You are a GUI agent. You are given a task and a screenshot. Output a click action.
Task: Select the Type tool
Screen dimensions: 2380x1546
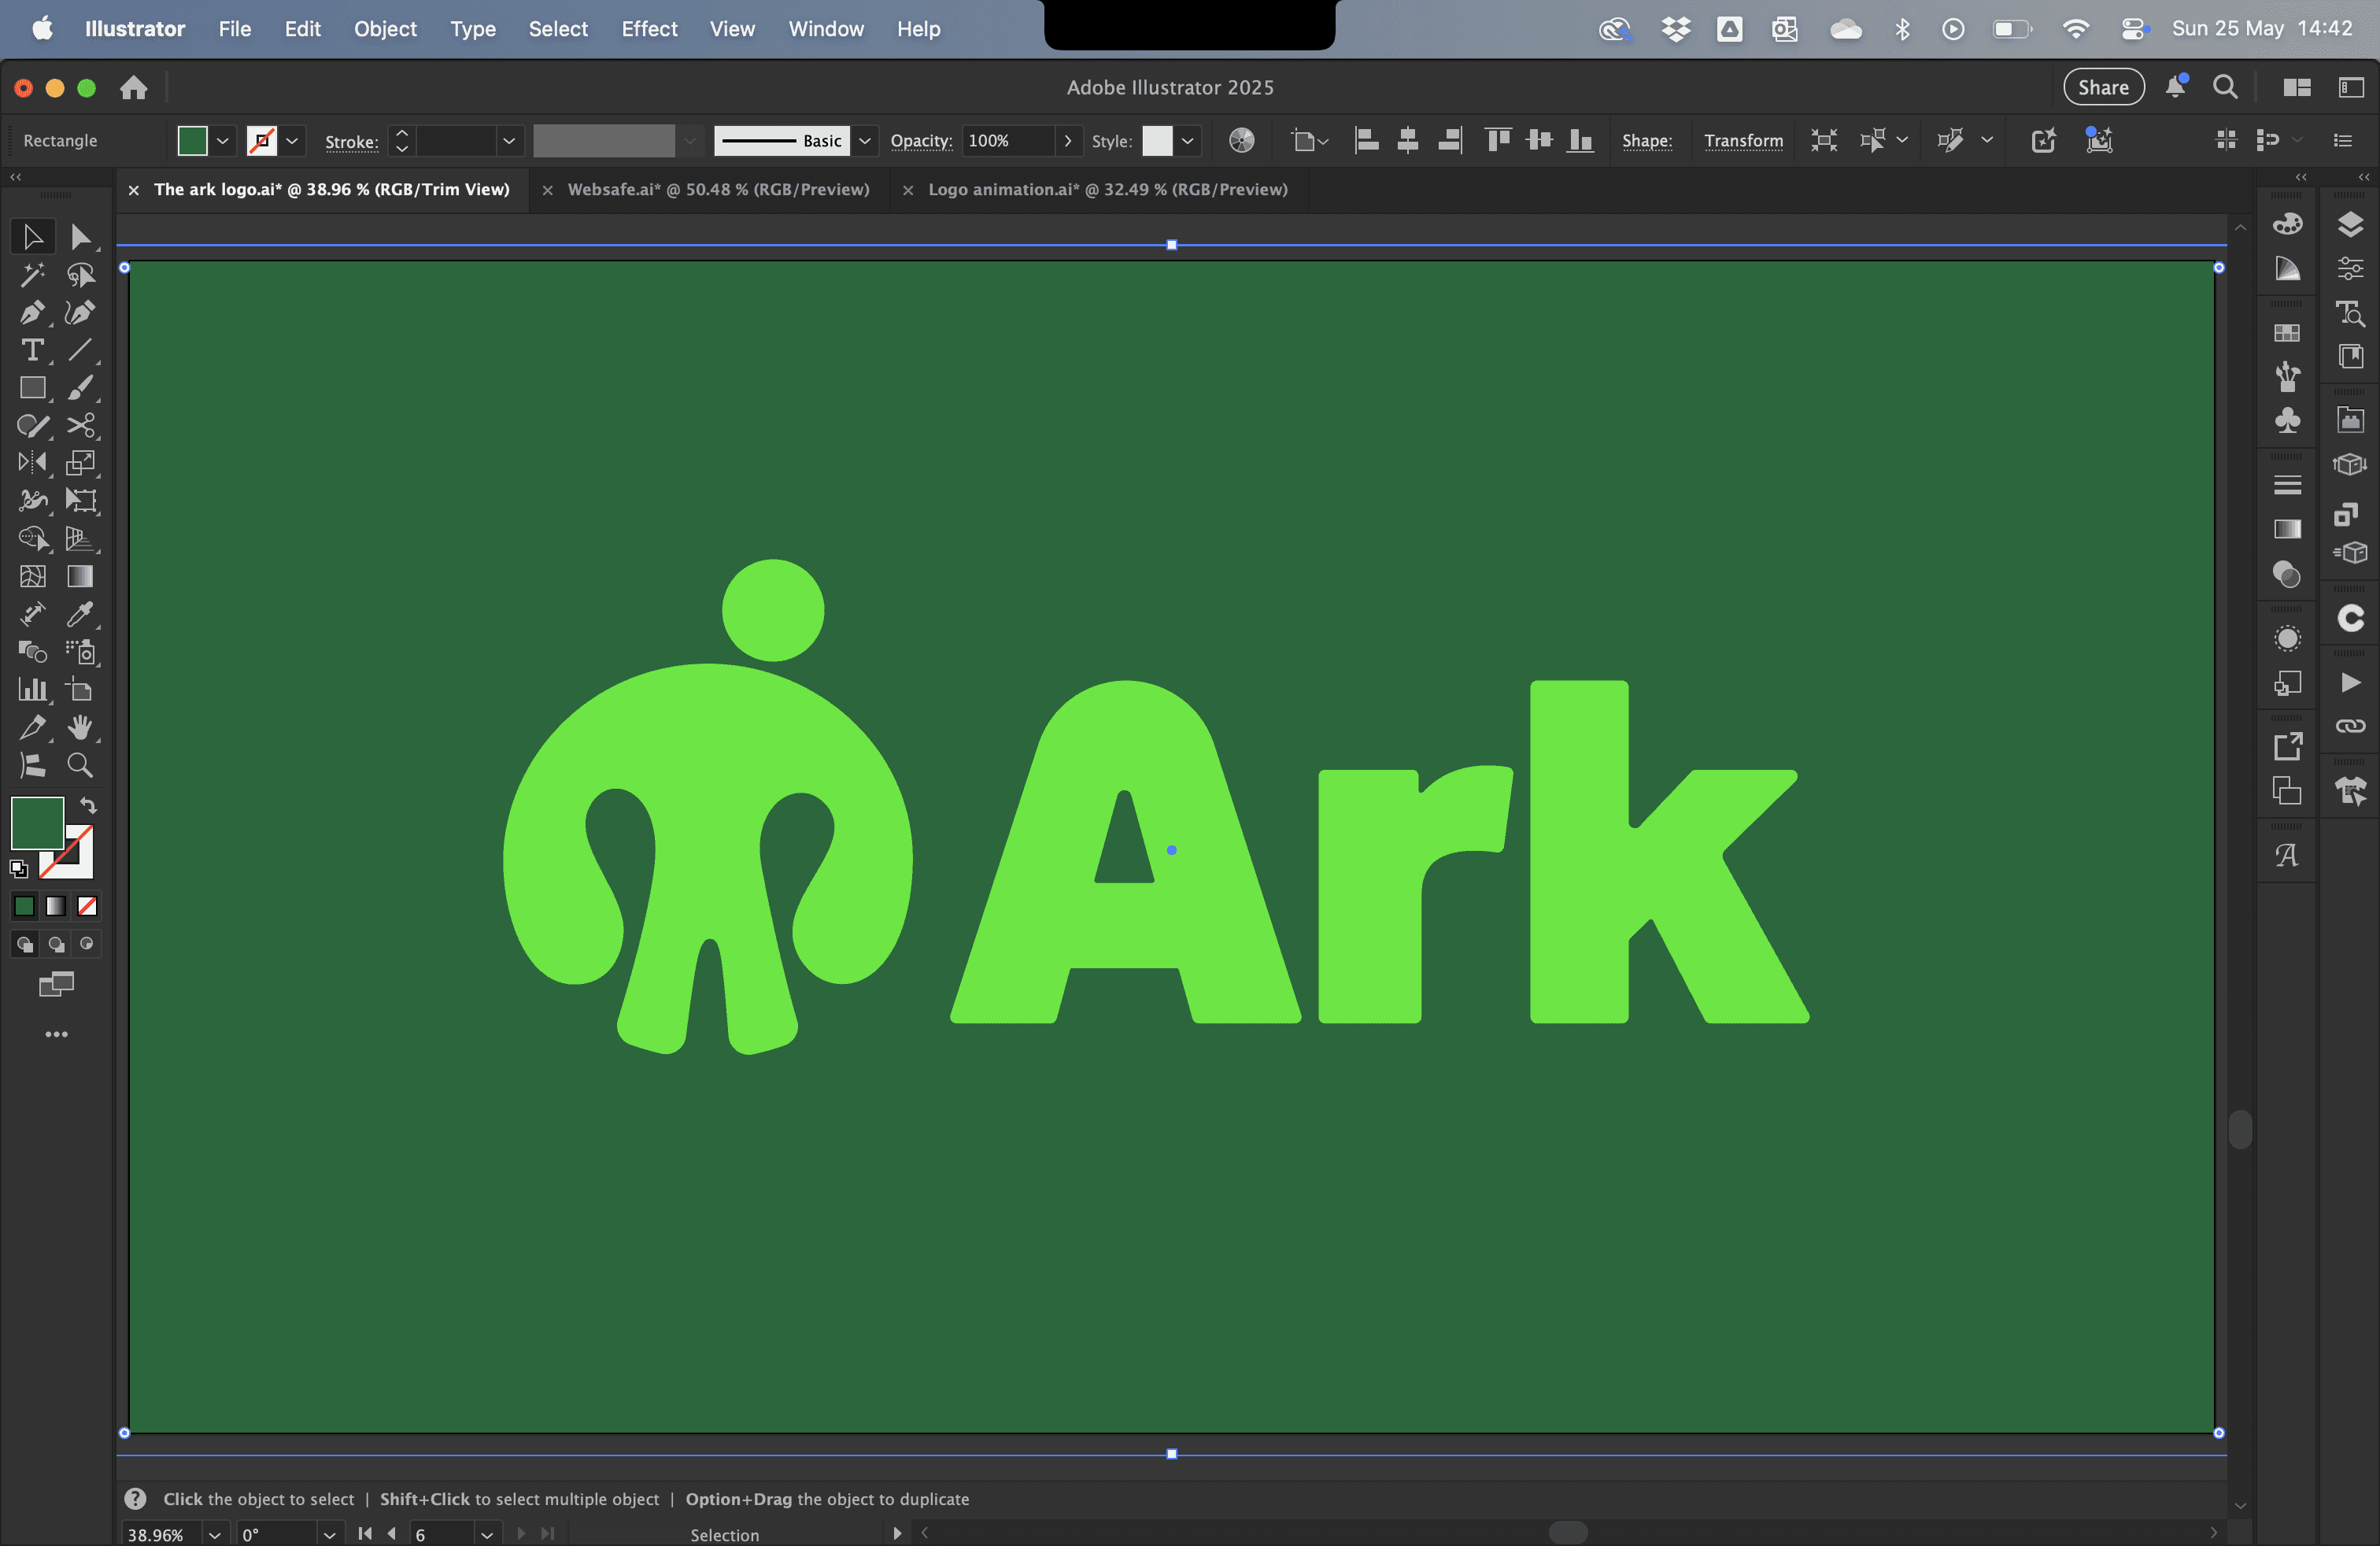pos(32,351)
